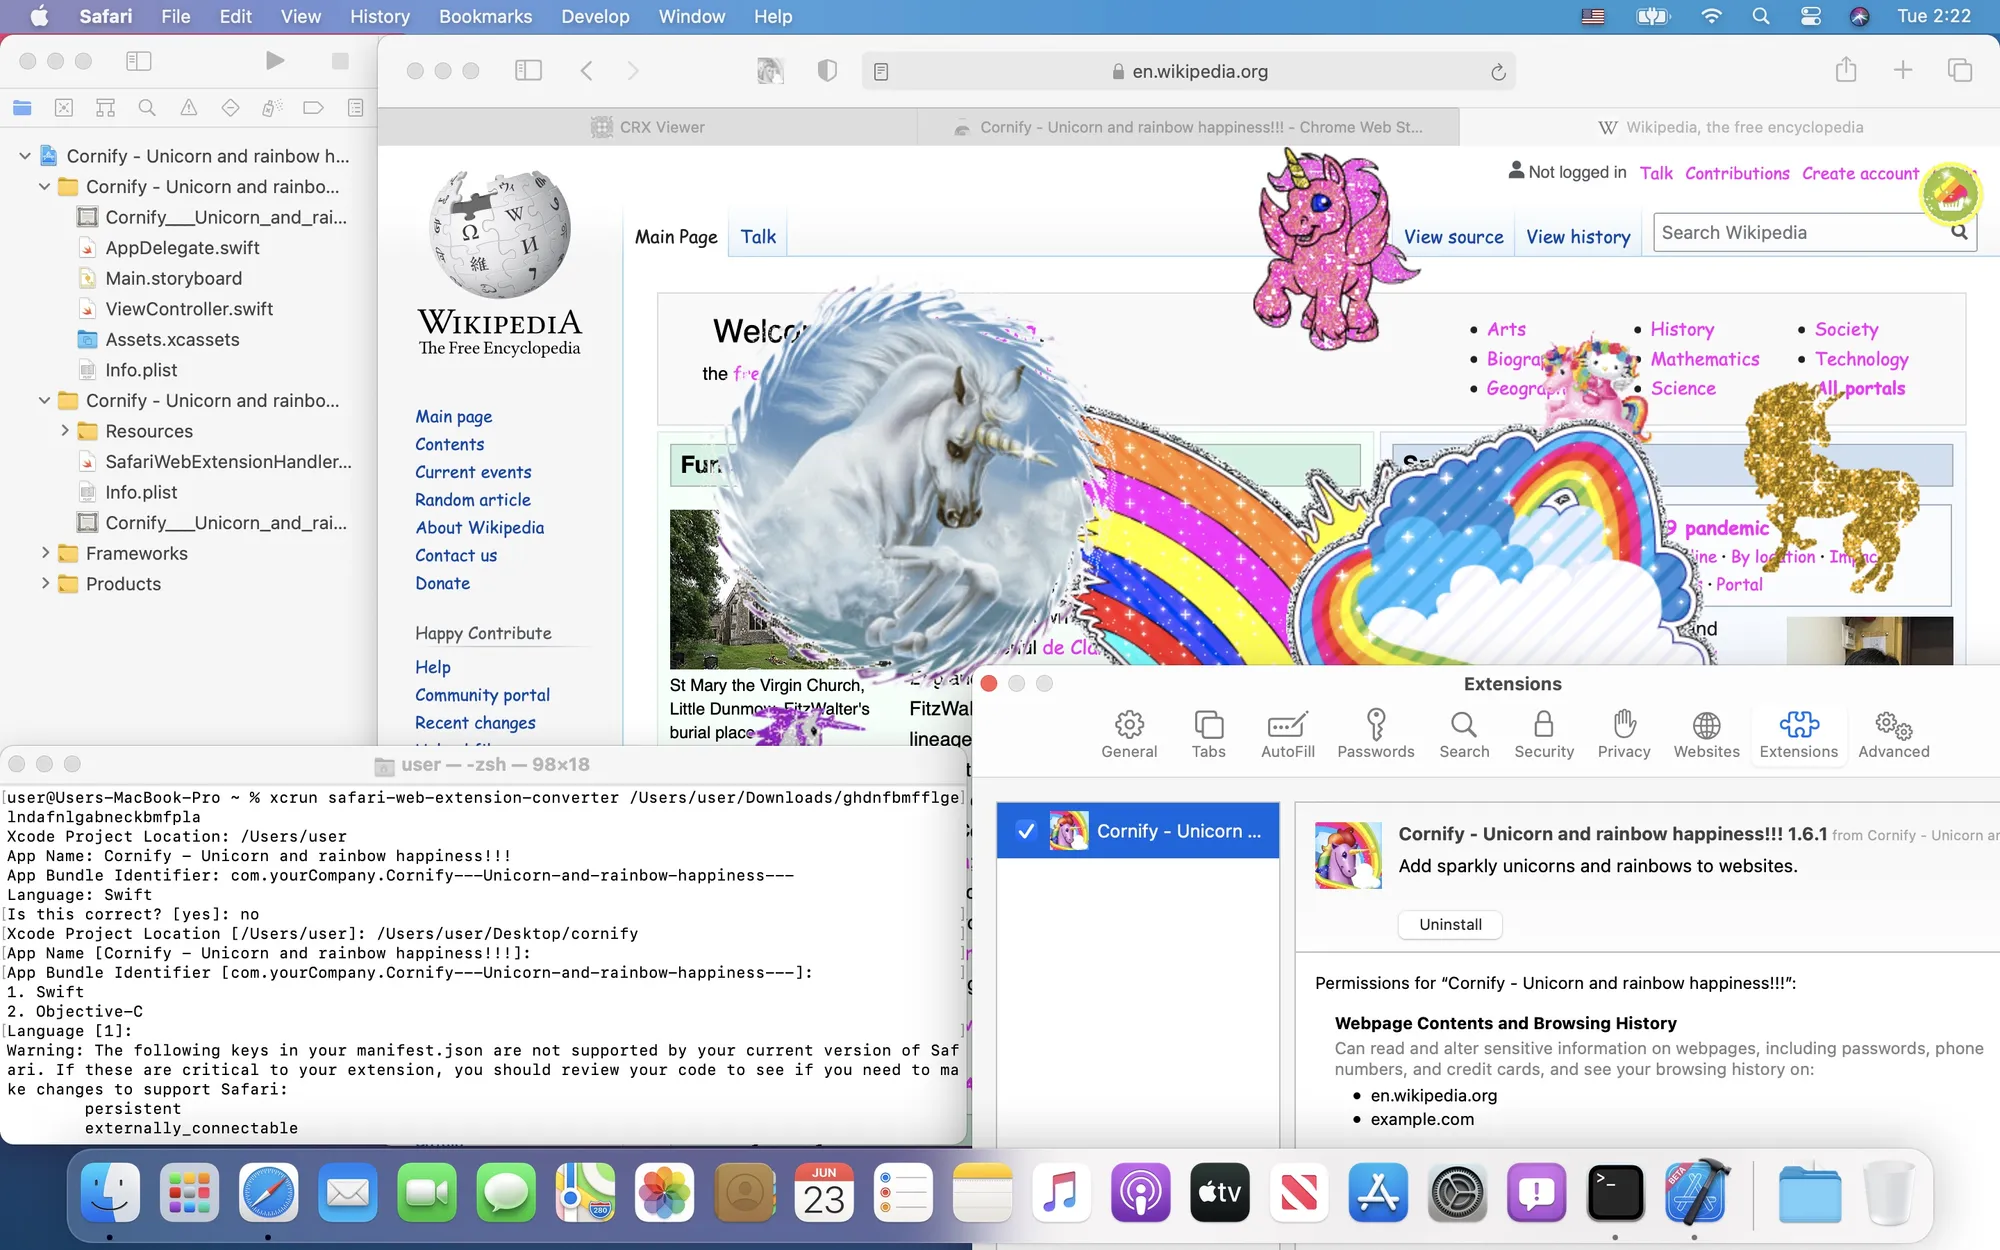Open Terminal from the Dock
This screenshot has width=2000, height=1250.
coord(1615,1191)
